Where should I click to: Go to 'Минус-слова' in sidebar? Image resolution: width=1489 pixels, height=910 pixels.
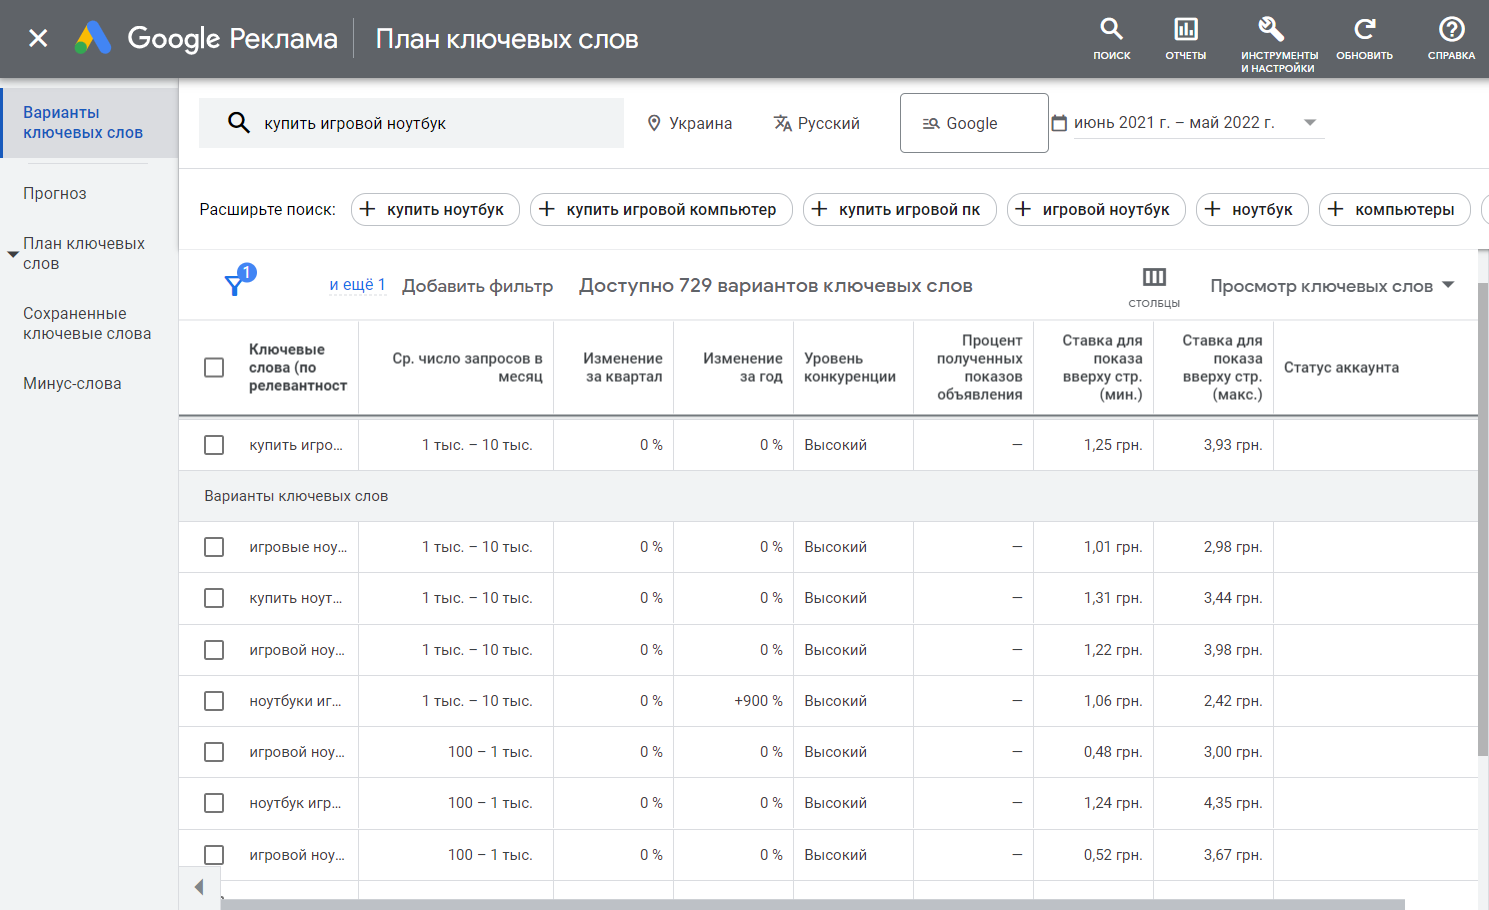pyautogui.click(x=72, y=383)
